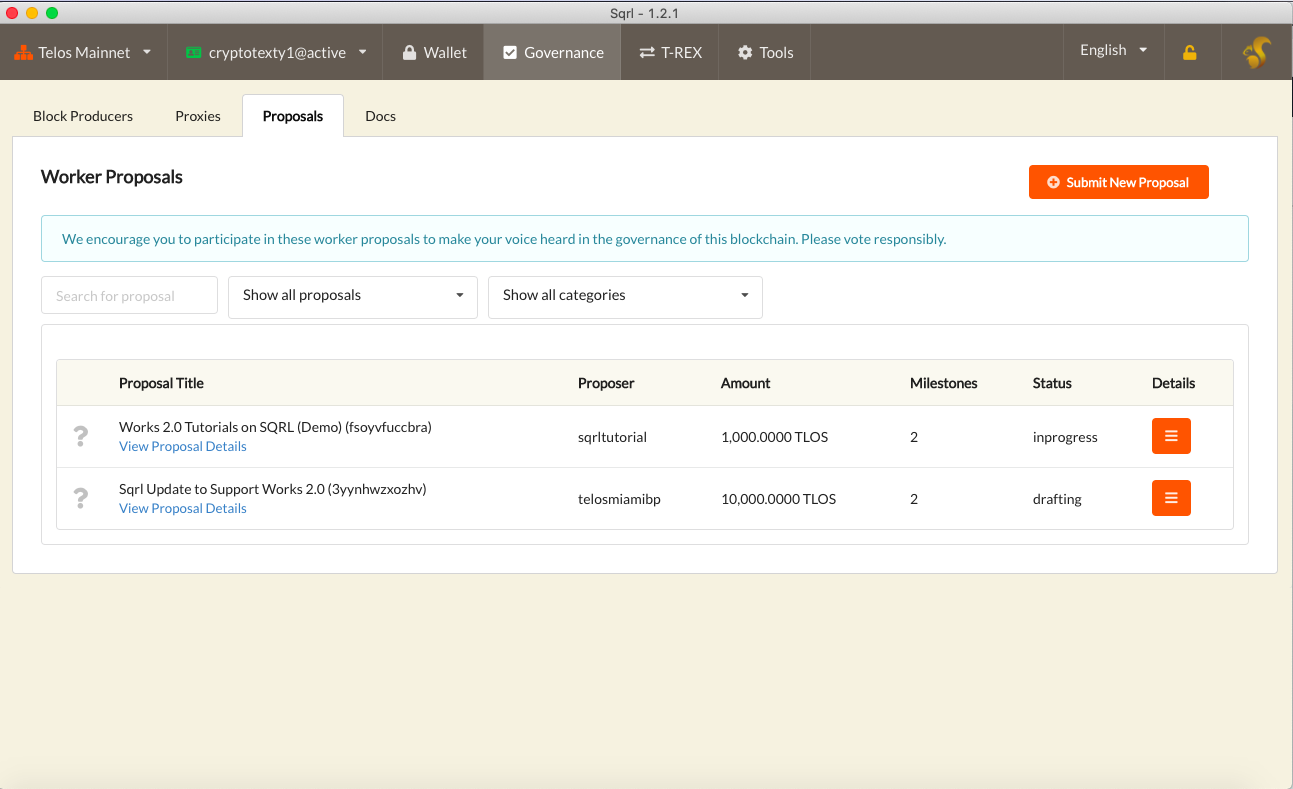The width and height of the screenshot is (1293, 789).
Task: View Proposal Details for Sqrl Update
Action: tap(183, 508)
